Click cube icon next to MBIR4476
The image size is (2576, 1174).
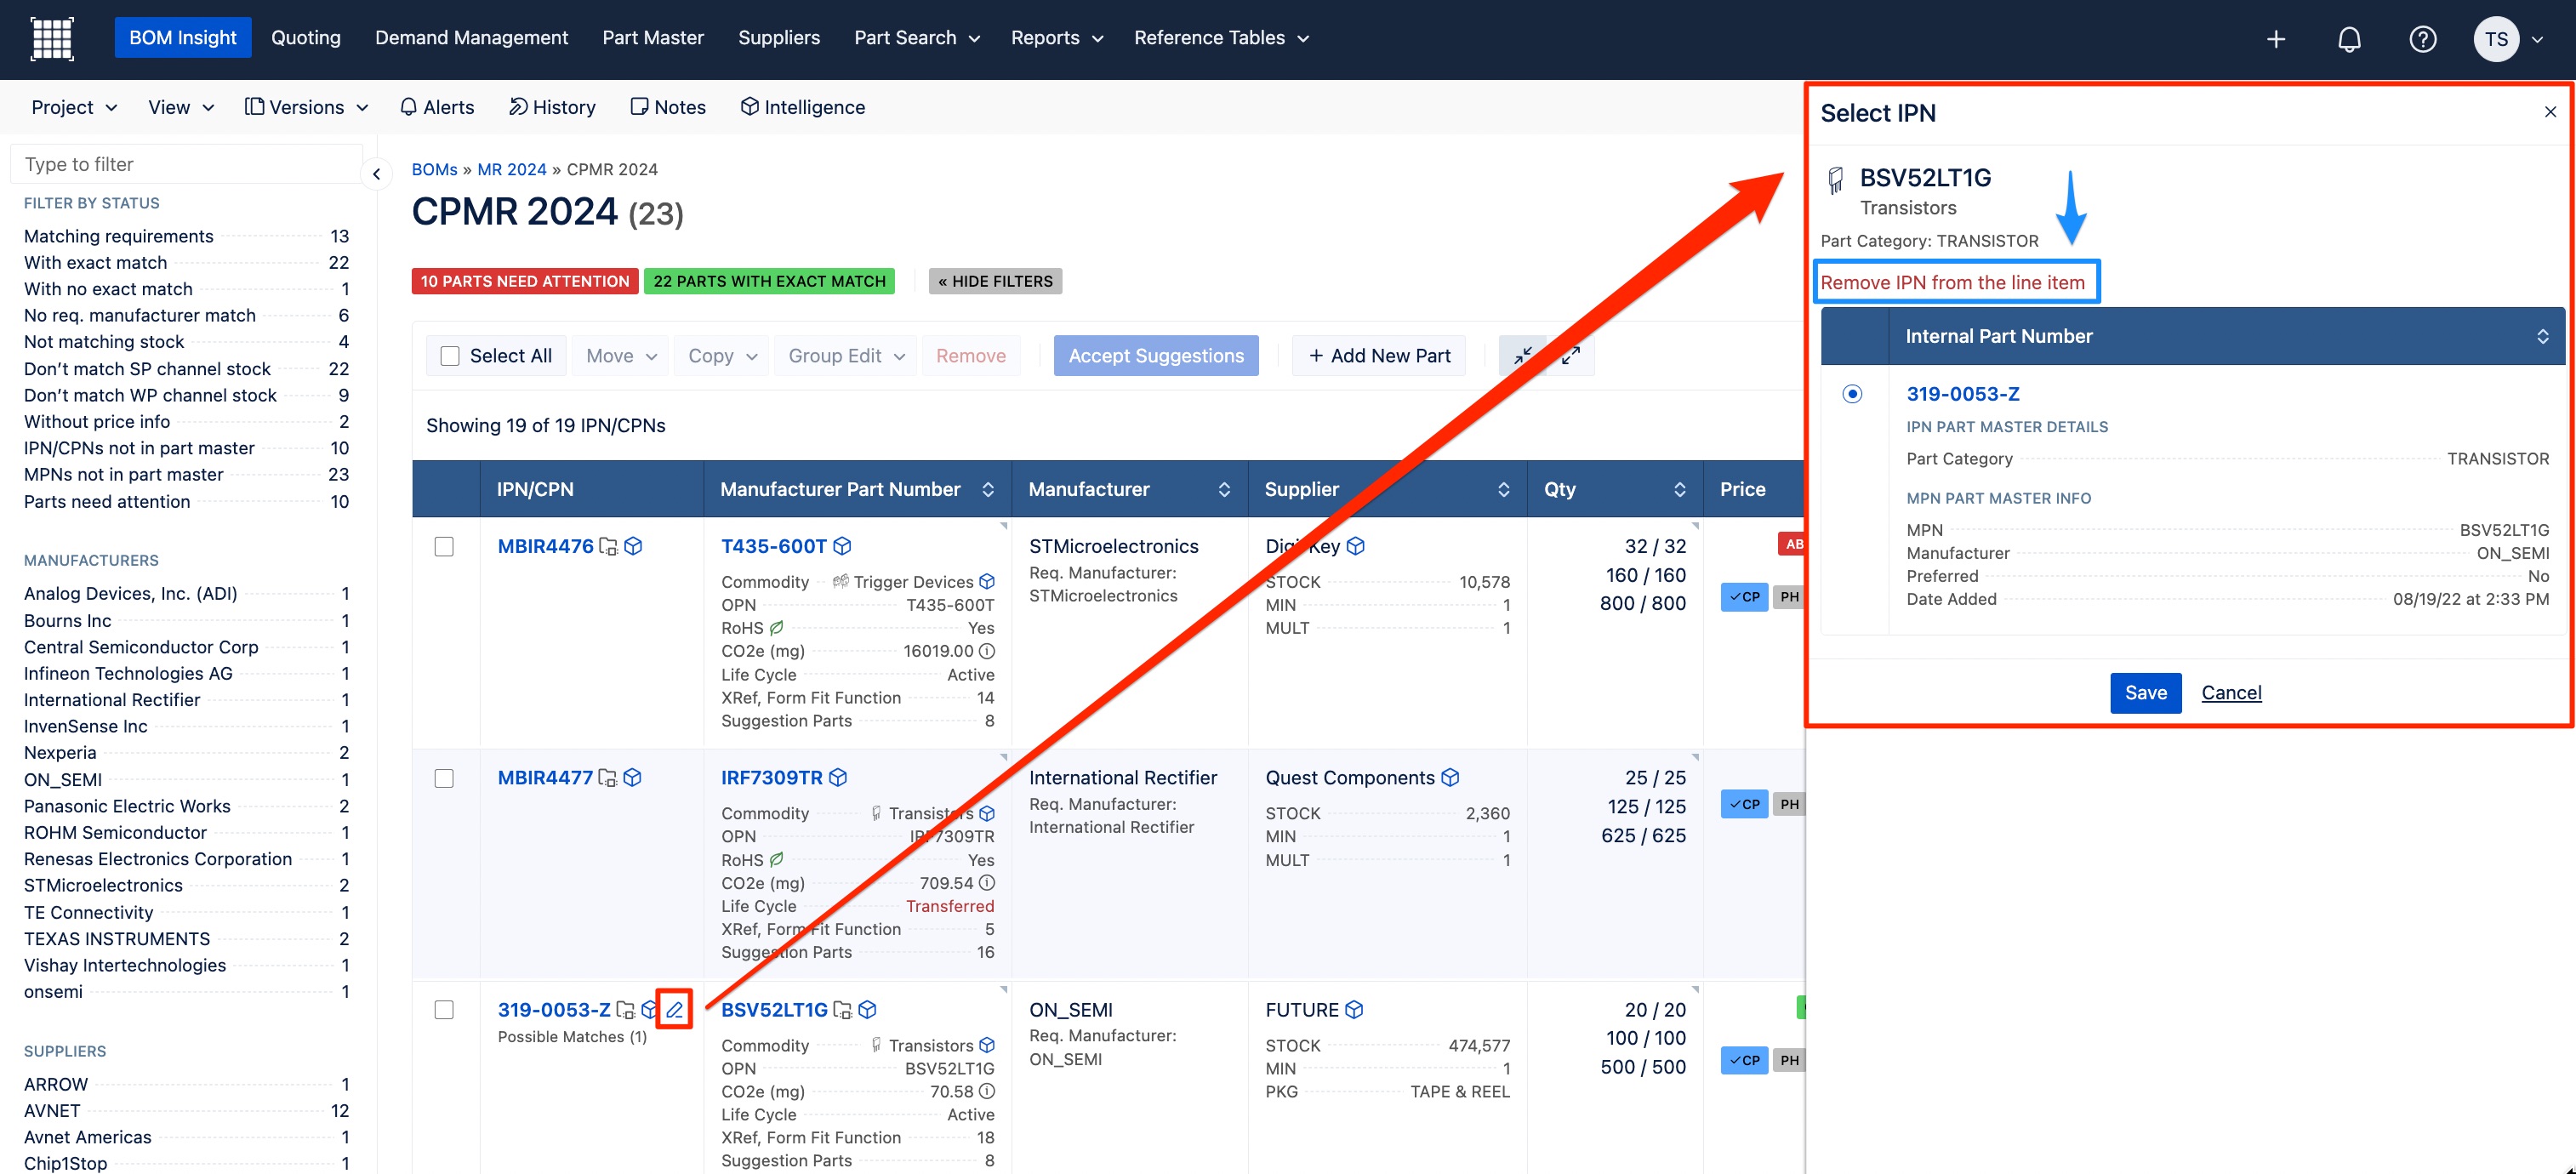(633, 546)
